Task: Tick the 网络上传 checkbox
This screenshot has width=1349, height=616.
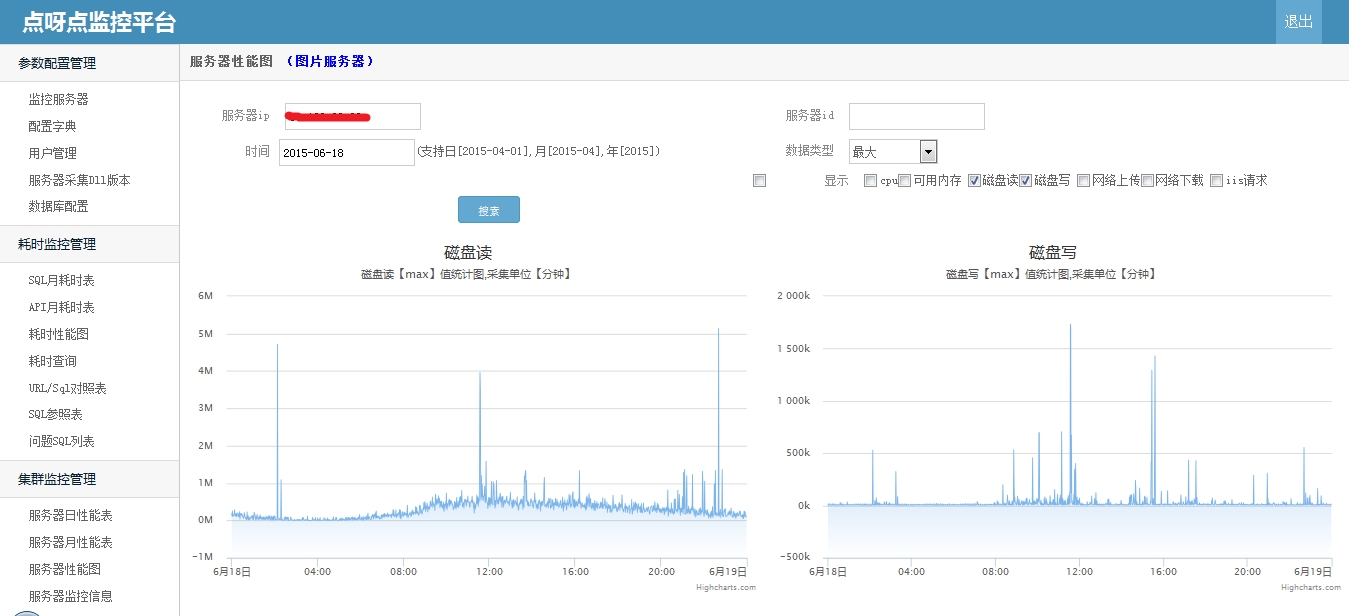Action: click(x=1083, y=181)
